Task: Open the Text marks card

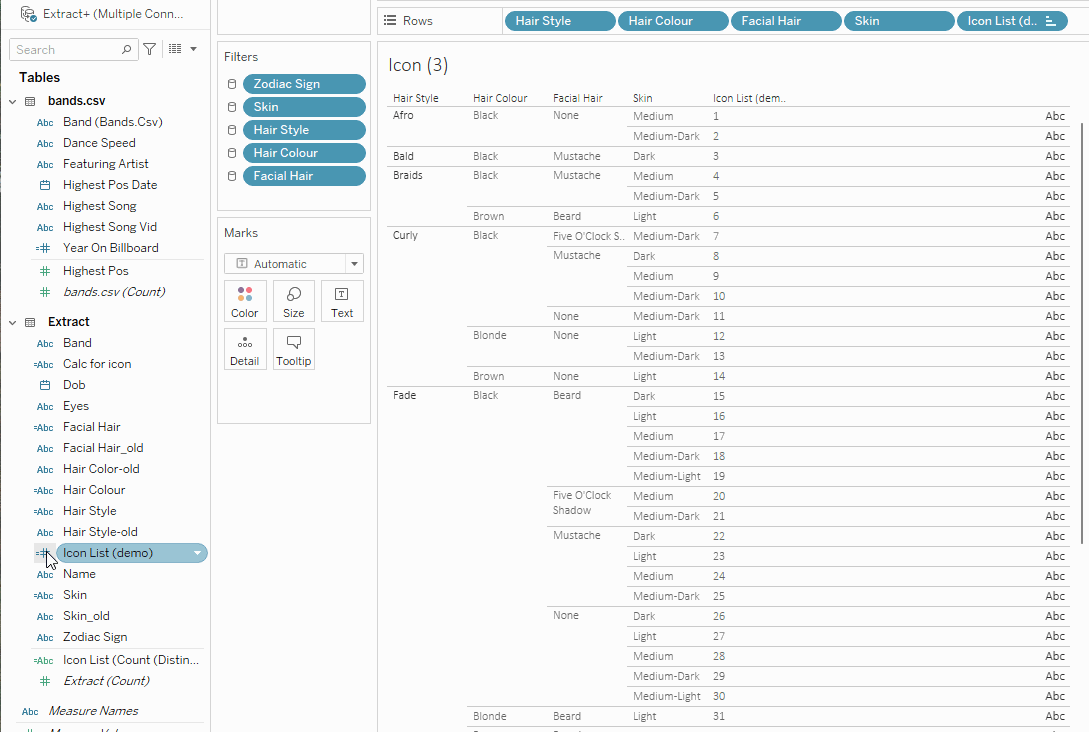Action: pyautogui.click(x=342, y=301)
